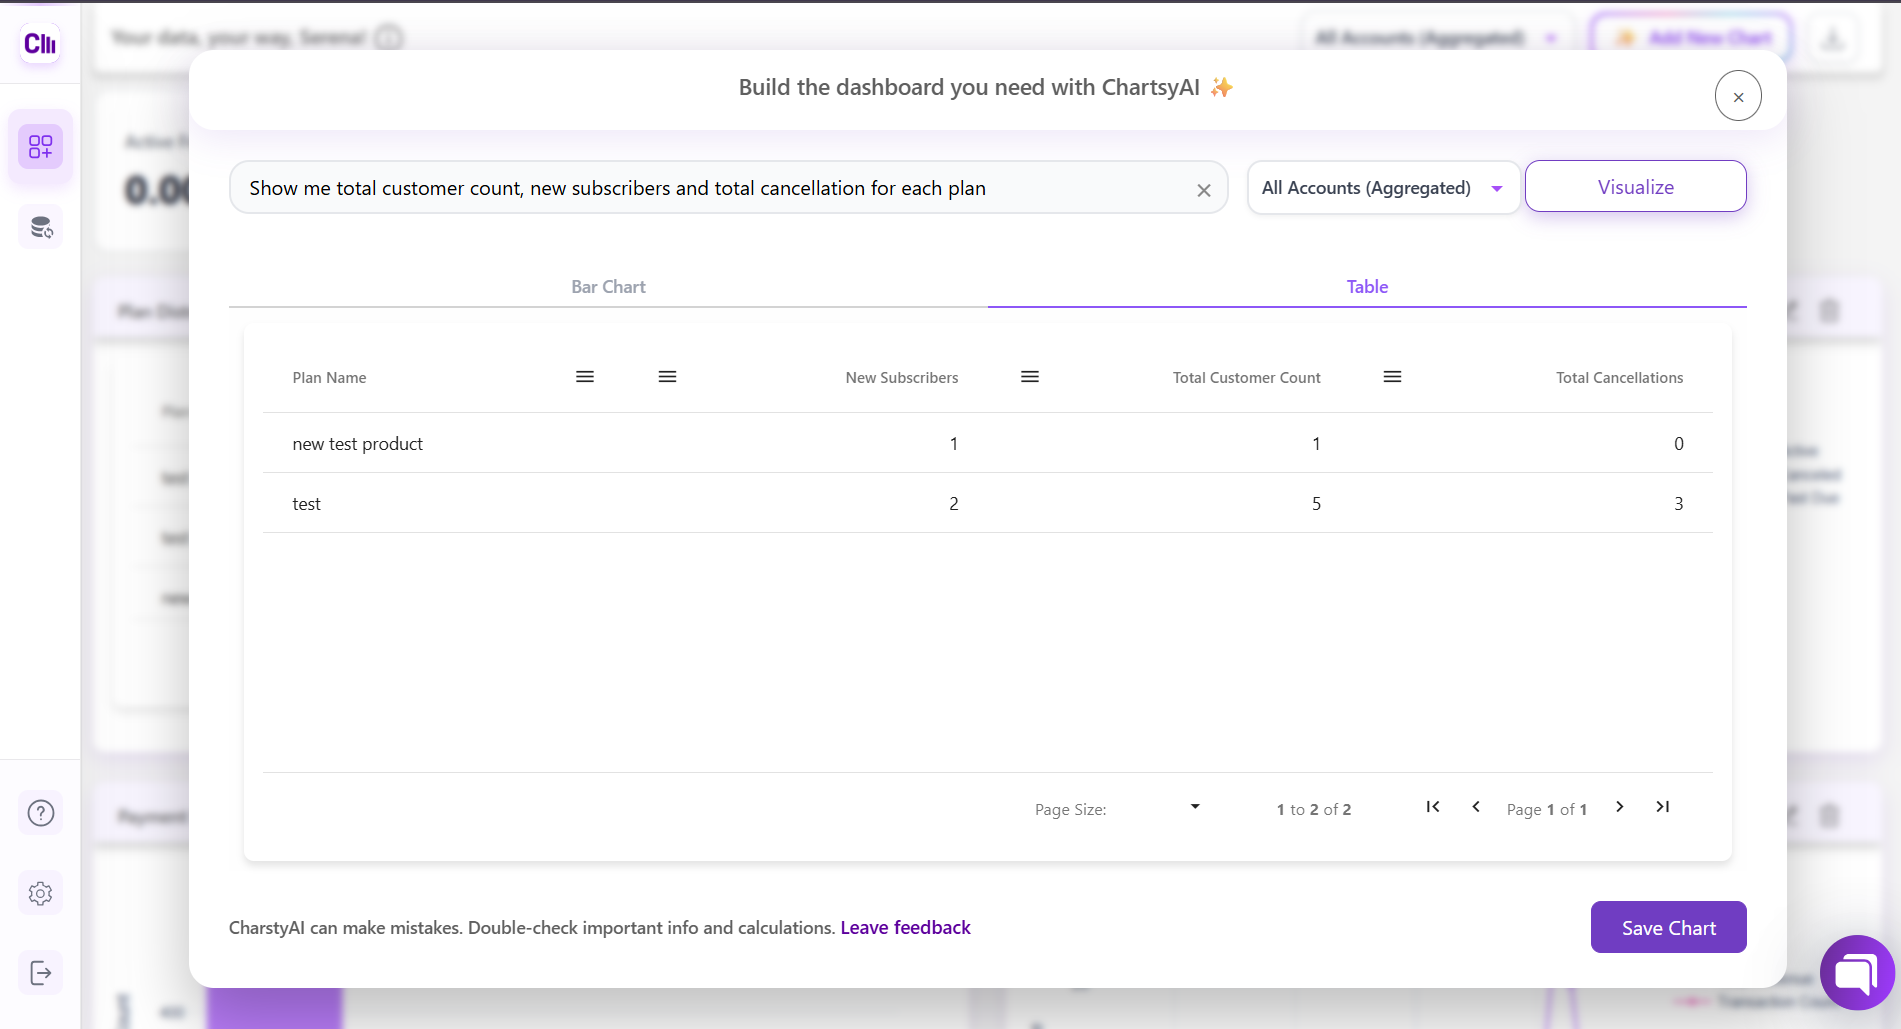
Task: Click the Visualize button
Action: point(1635,187)
